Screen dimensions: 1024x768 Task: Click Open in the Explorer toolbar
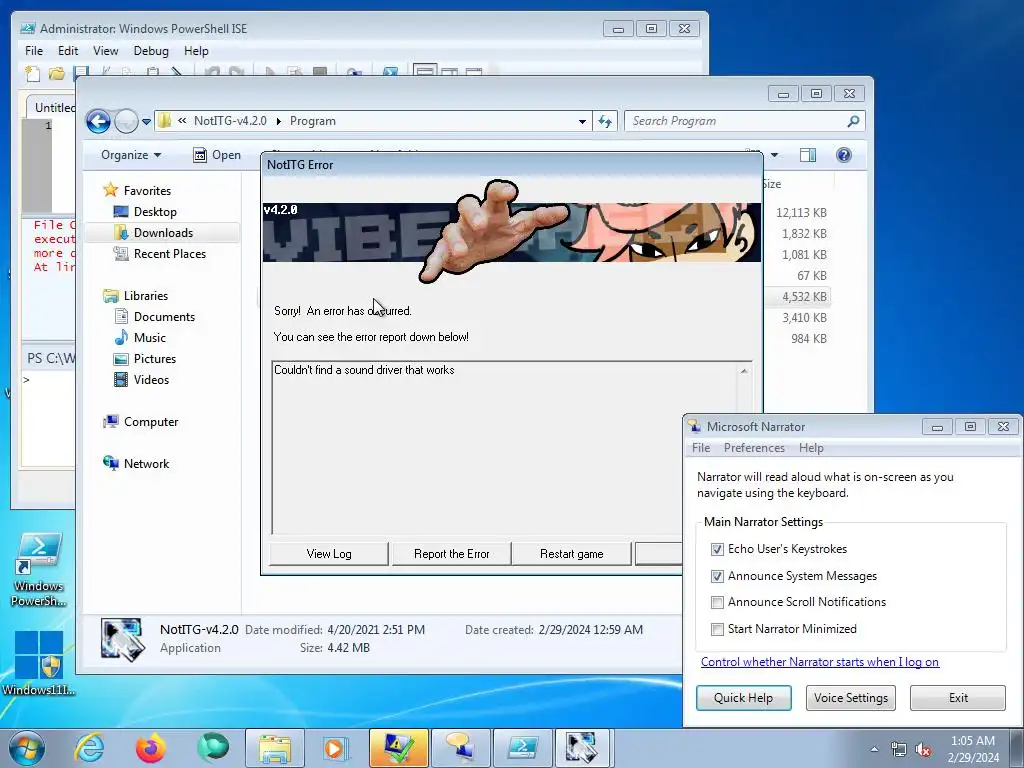[x=217, y=155]
